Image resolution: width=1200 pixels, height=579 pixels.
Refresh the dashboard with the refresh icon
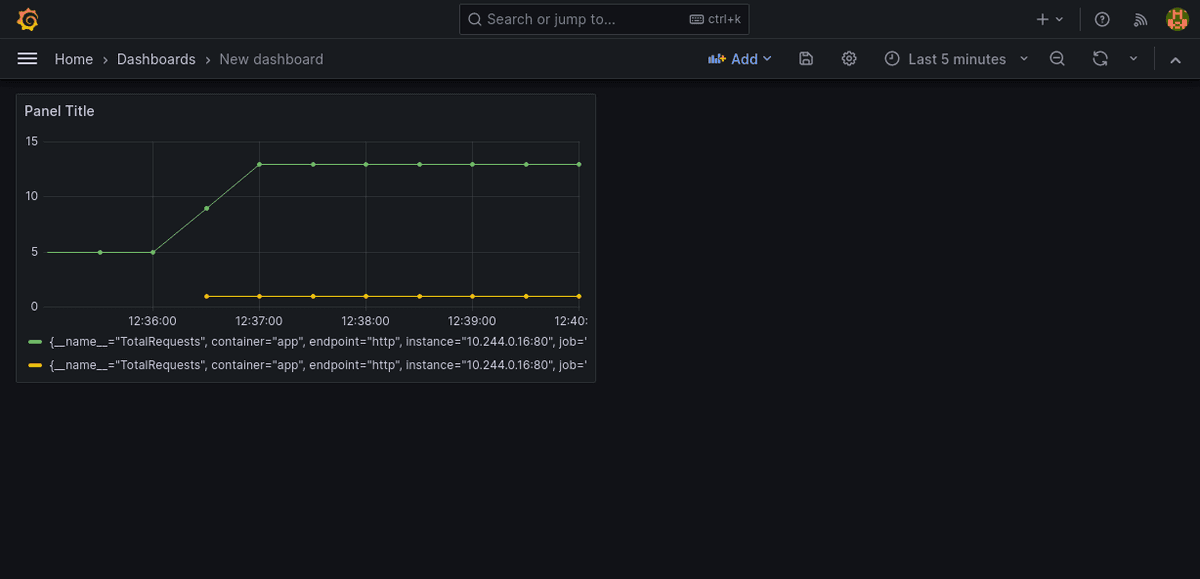(1100, 59)
